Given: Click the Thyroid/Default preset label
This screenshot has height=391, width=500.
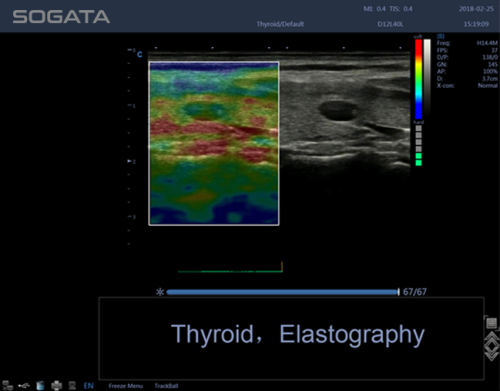Looking at the screenshot, I should [280, 24].
